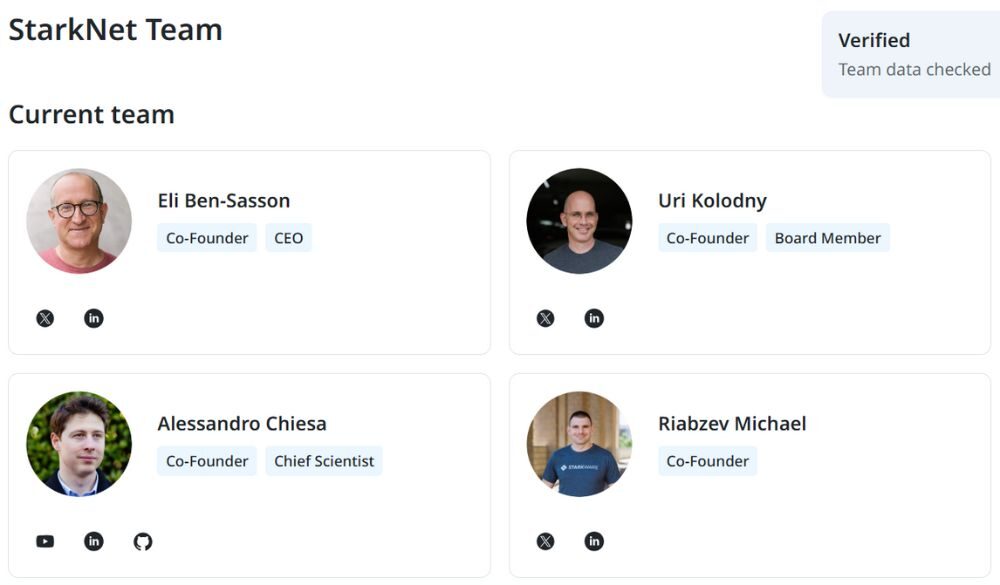Open Riabzev Michael's LinkedIn icon
Image resolution: width=1000 pixels, height=585 pixels.
(594, 542)
